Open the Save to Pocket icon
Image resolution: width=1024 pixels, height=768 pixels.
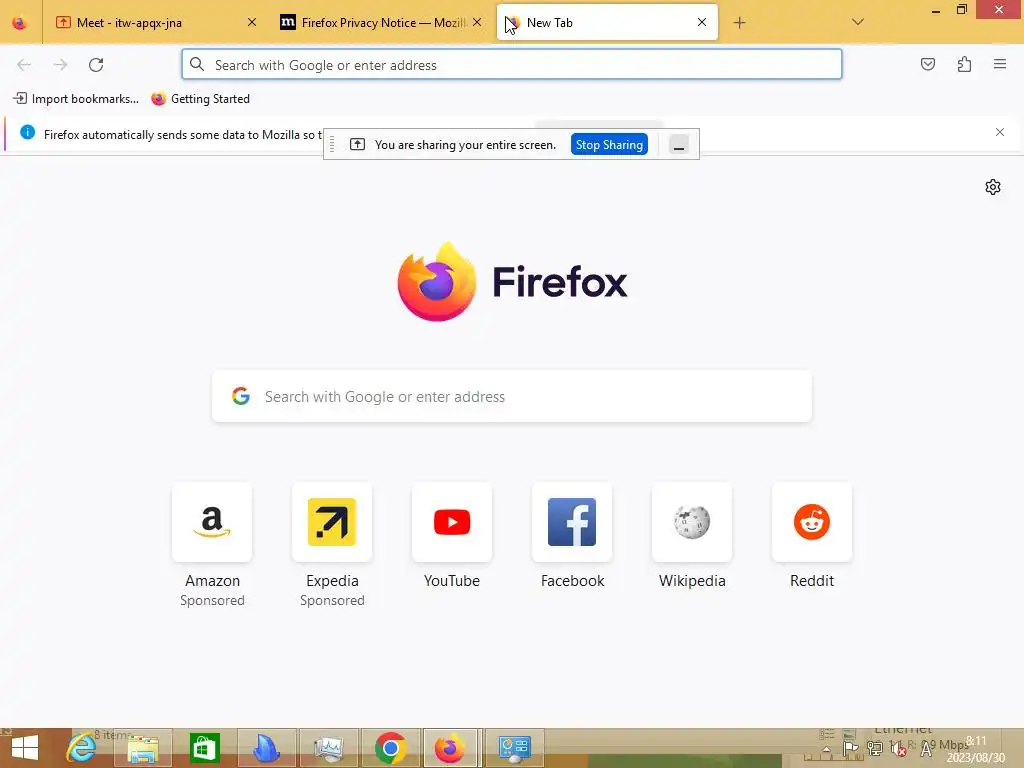928,64
